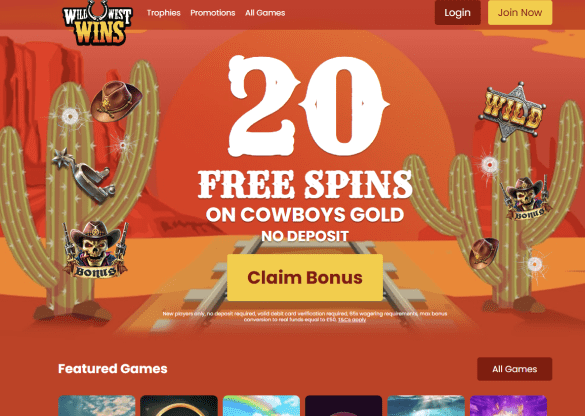Open the rainbow game thumbnail

tap(261, 406)
